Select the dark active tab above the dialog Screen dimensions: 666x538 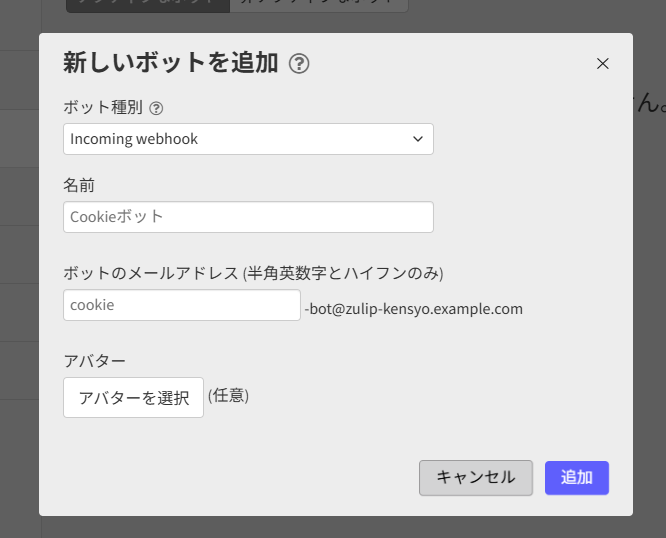tap(147, 5)
